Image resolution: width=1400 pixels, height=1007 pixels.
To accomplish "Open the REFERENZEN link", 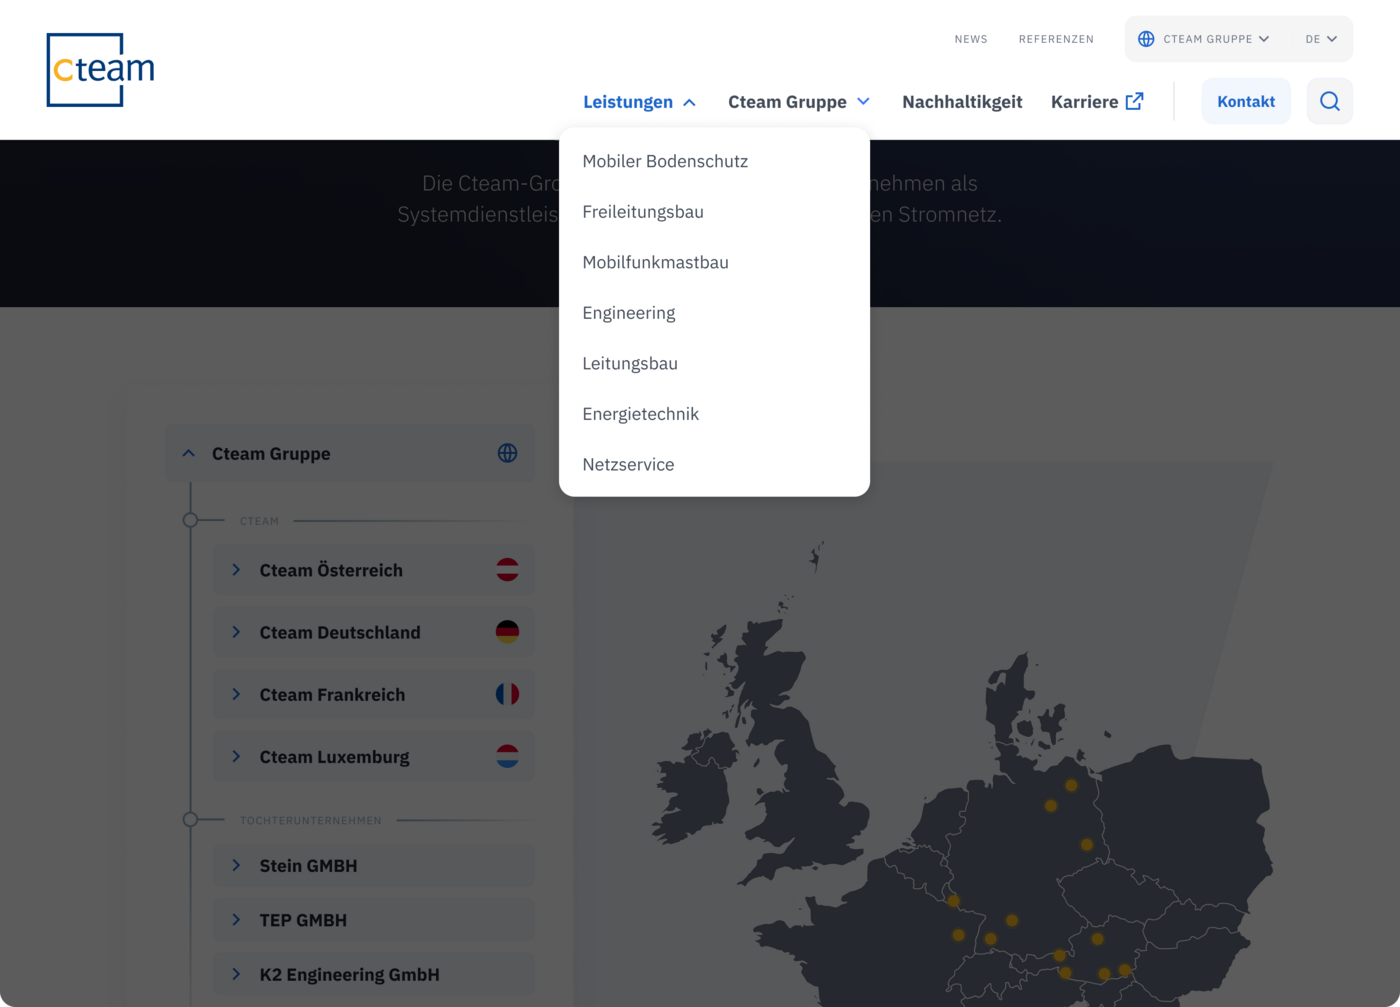I will point(1056,39).
